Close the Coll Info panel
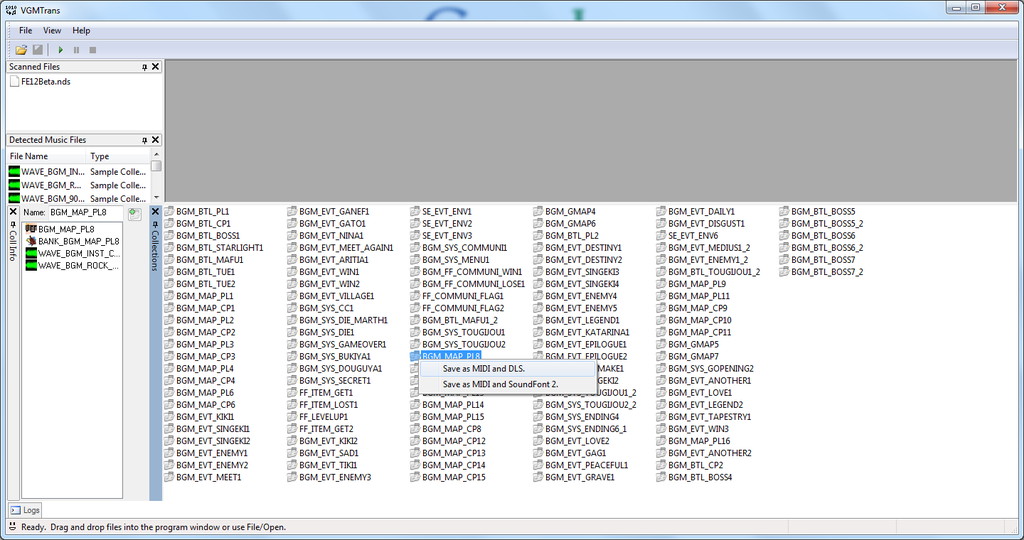The image size is (1024, 540). tap(13, 212)
